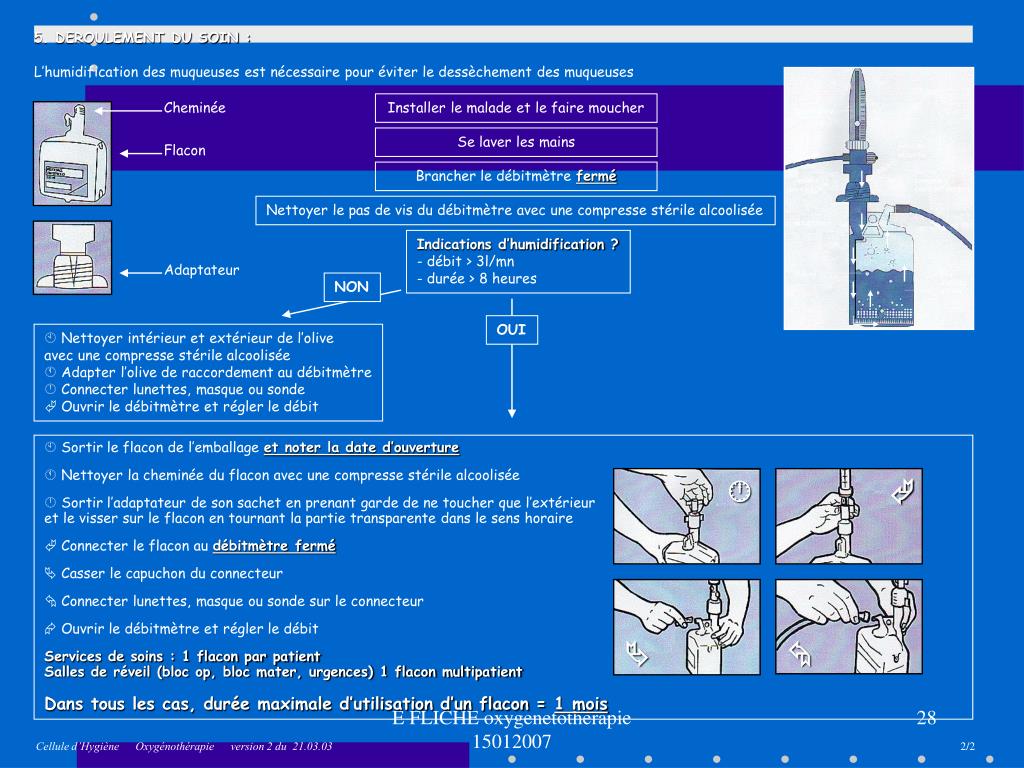
Task: Click the "E FLICHE oxygenefotherapie" caption
Action: click(x=511, y=718)
